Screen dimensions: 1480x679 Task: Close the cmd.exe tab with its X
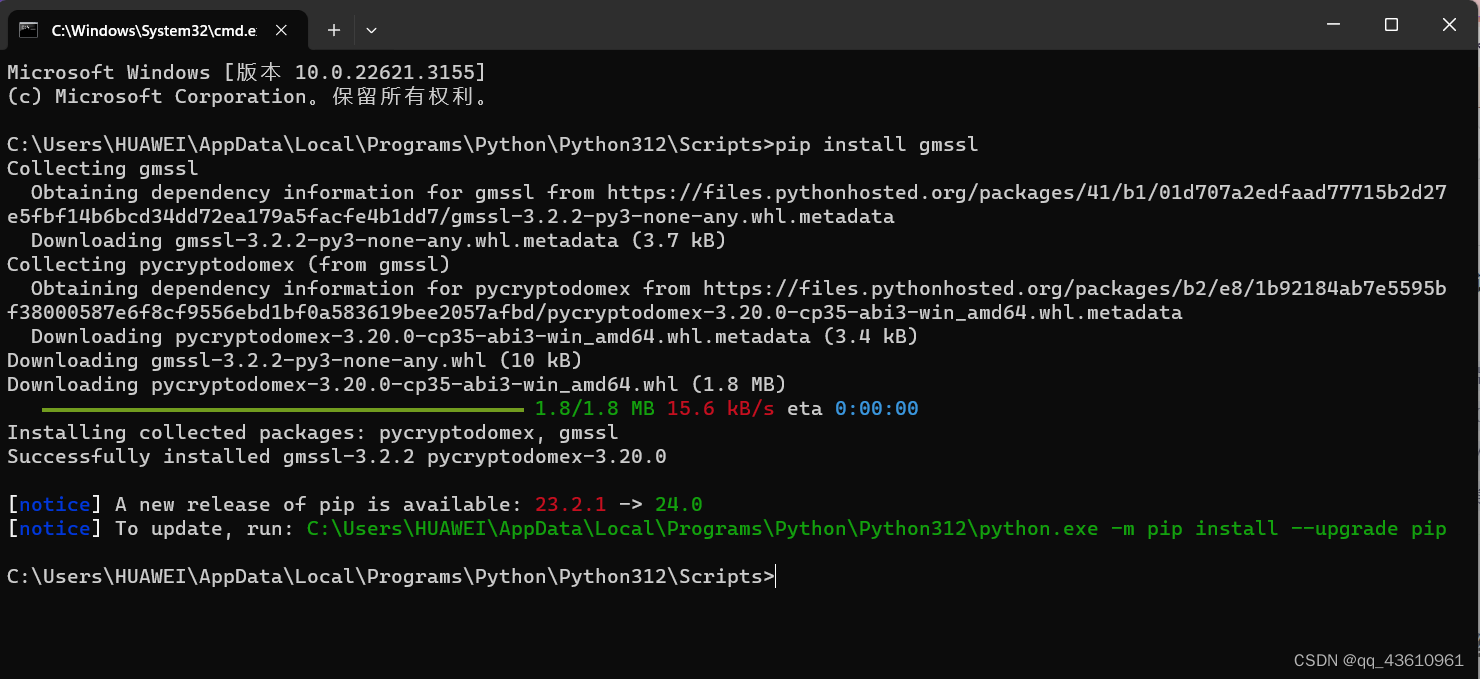tap(279, 29)
